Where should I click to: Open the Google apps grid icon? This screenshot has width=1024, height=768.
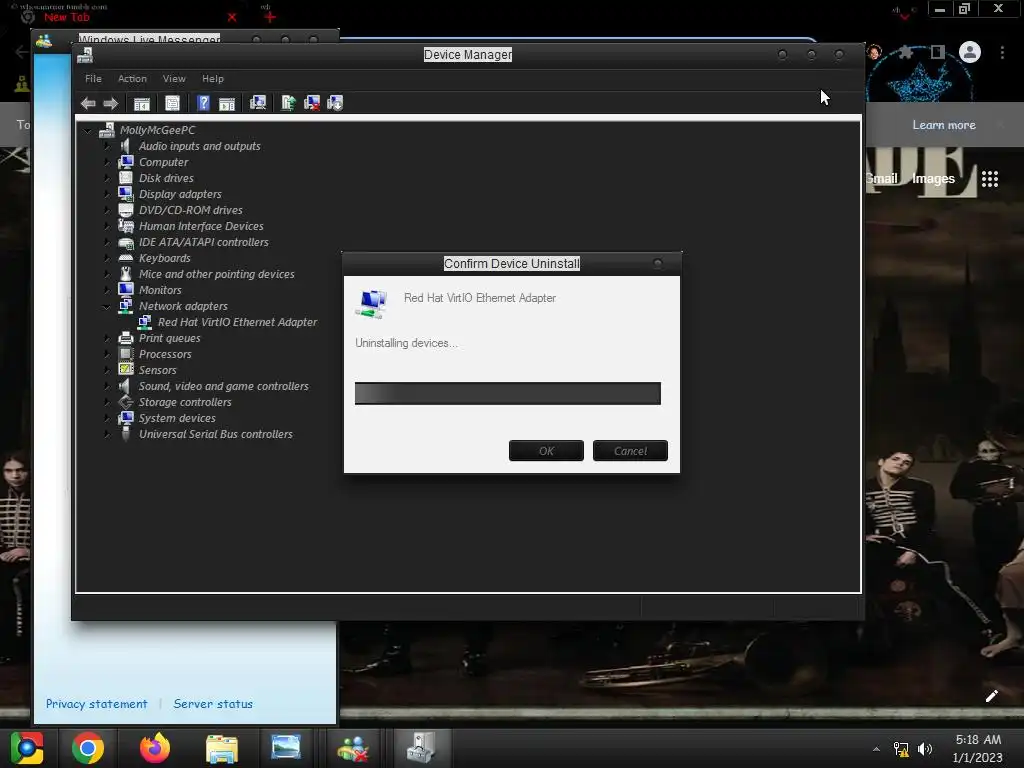tap(990, 179)
